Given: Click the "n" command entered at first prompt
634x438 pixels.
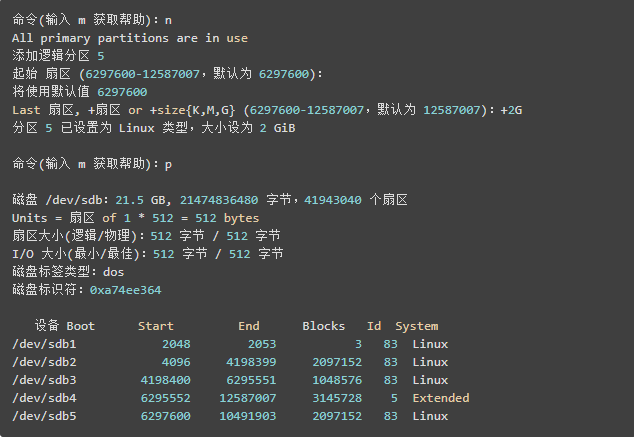Looking at the screenshot, I should click(168, 20).
